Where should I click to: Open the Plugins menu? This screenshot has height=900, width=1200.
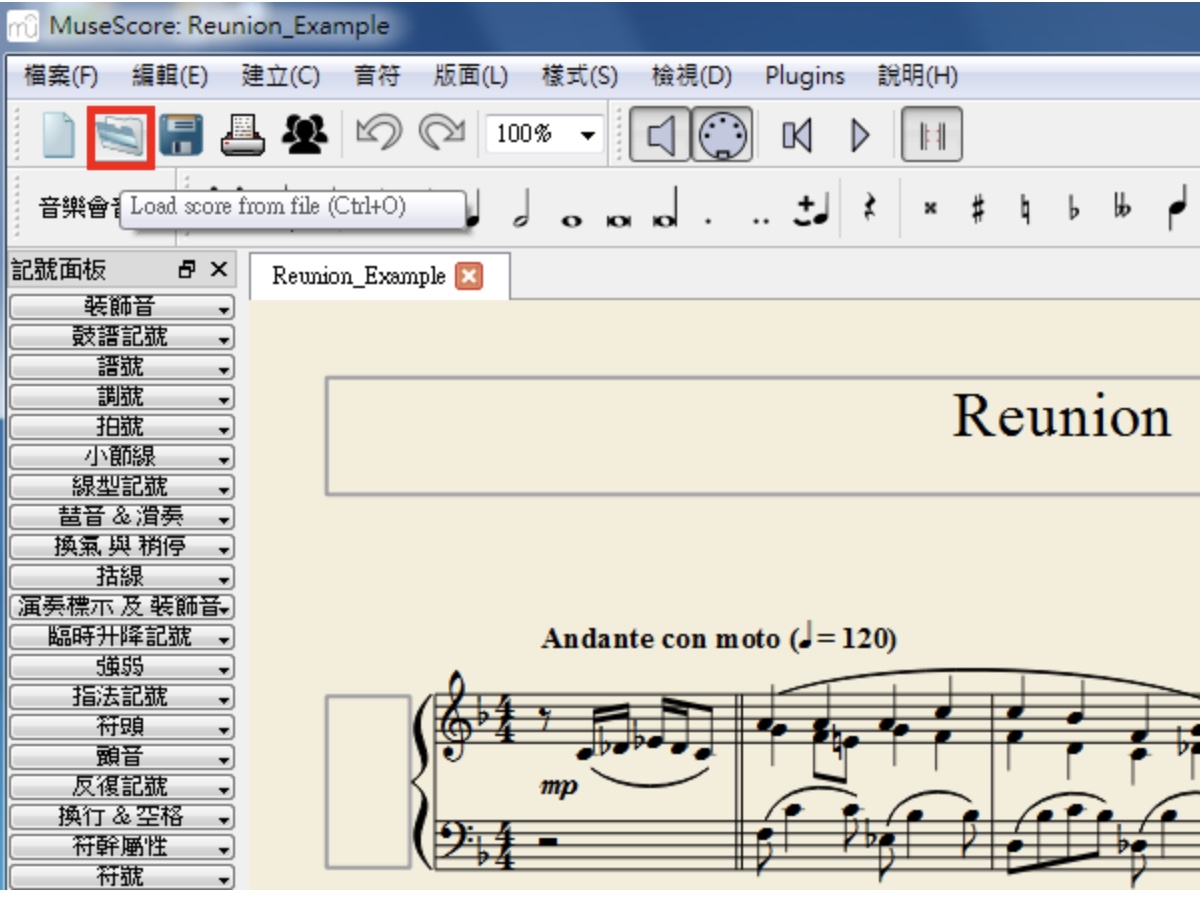tap(805, 76)
